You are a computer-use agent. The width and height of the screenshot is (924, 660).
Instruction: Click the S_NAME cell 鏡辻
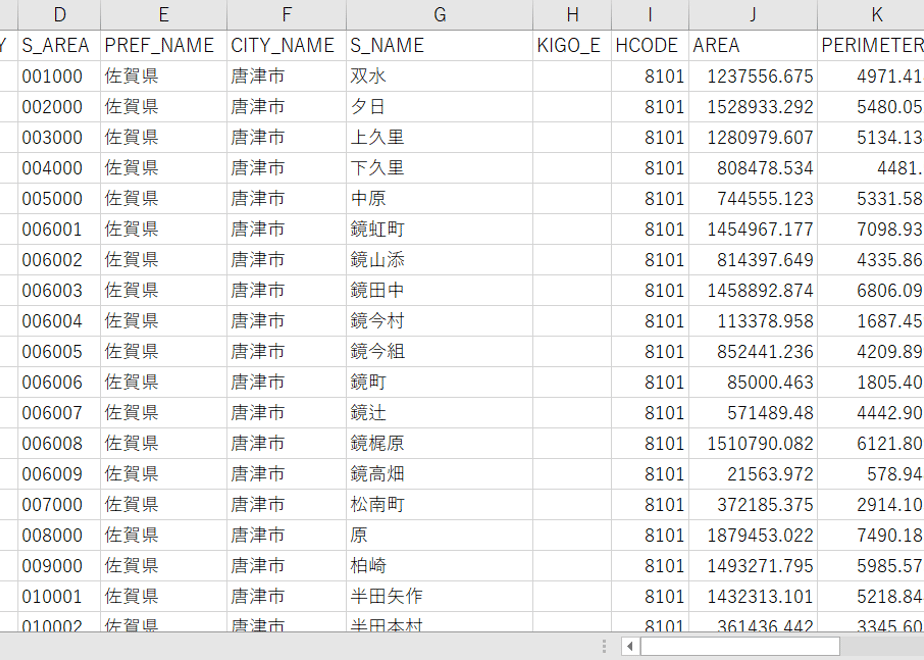point(440,413)
